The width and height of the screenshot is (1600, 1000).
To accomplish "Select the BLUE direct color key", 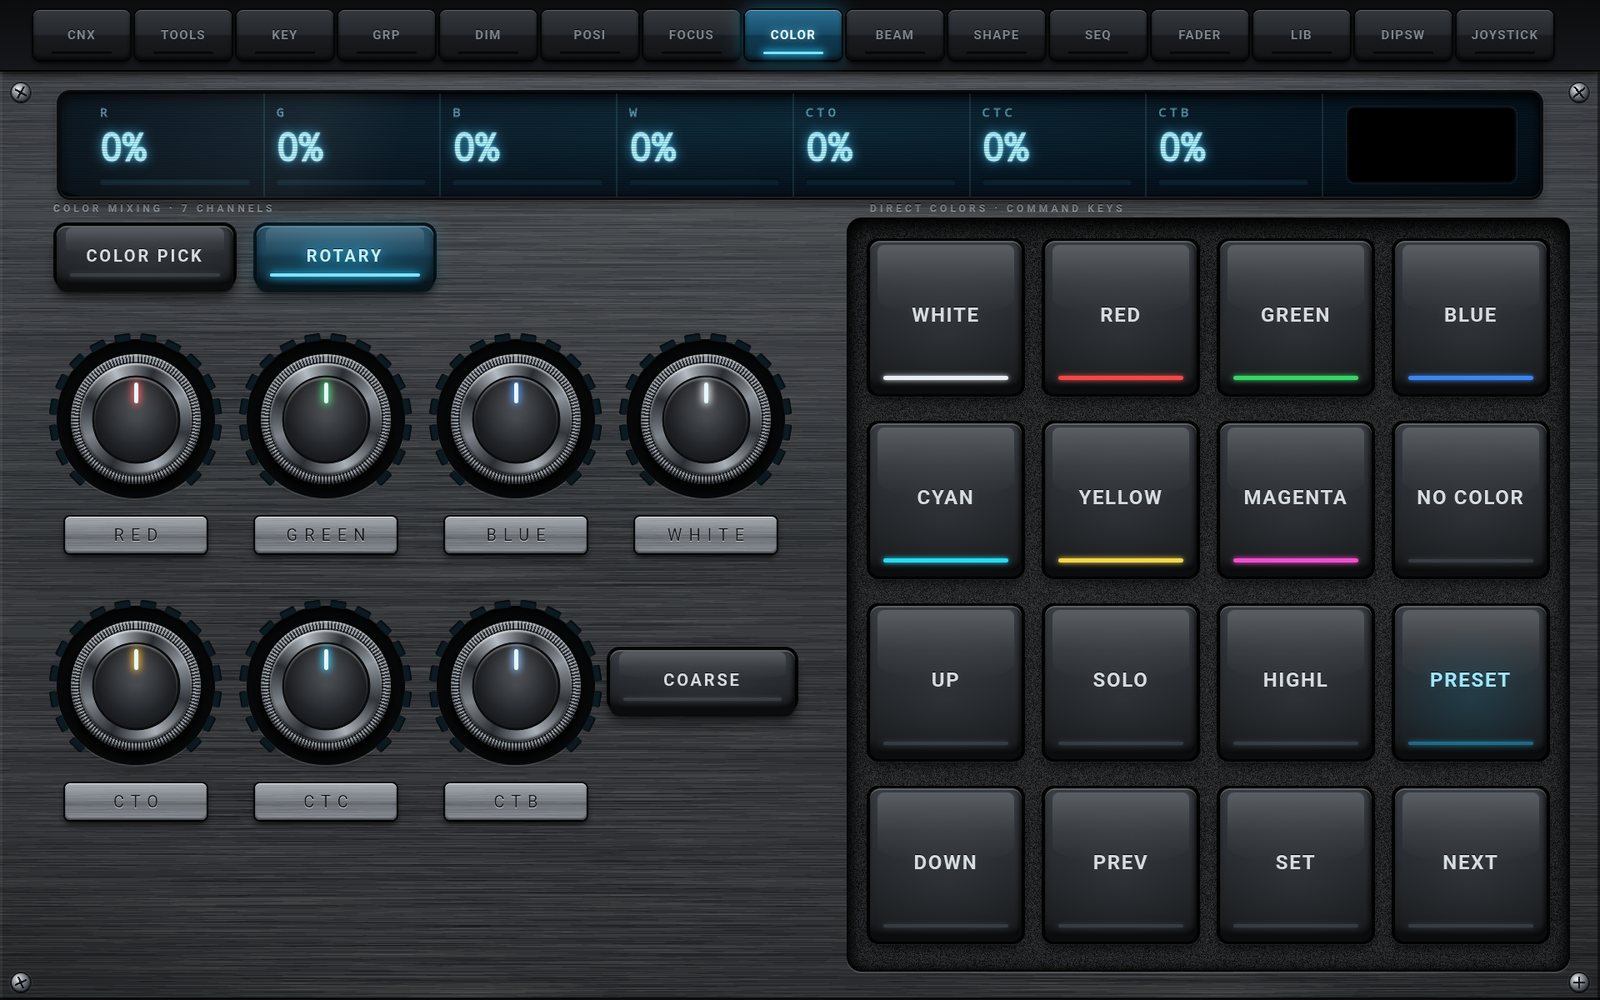I will (x=1470, y=316).
